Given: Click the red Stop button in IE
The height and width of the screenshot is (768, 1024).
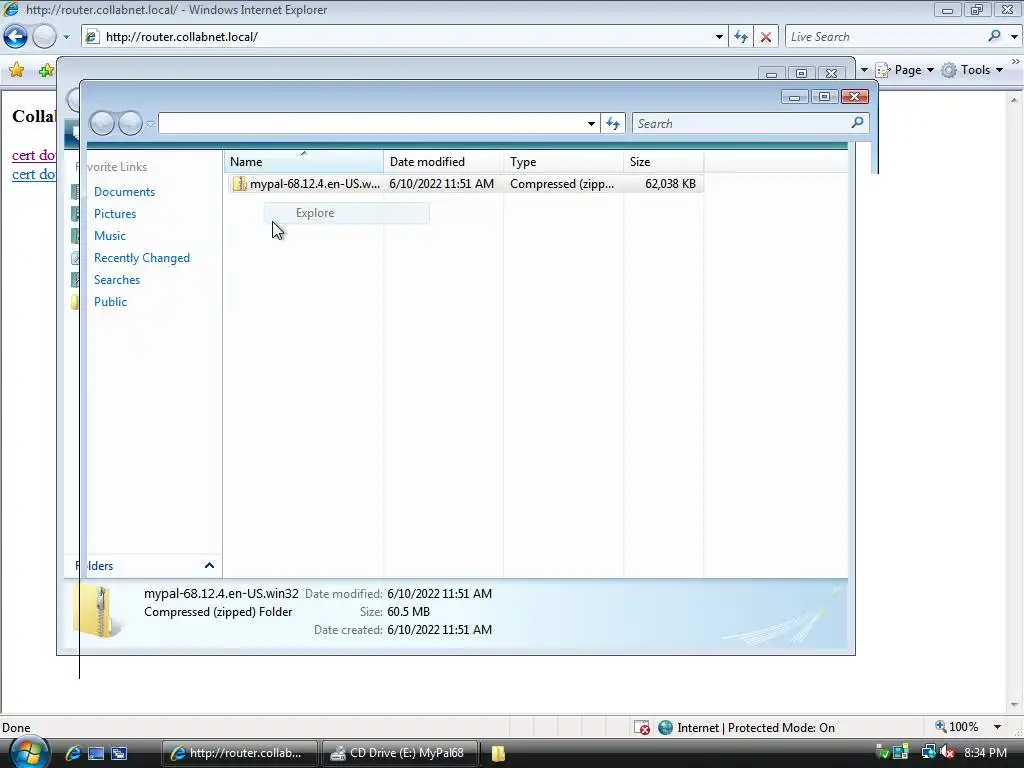Looking at the screenshot, I should tap(766, 37).
